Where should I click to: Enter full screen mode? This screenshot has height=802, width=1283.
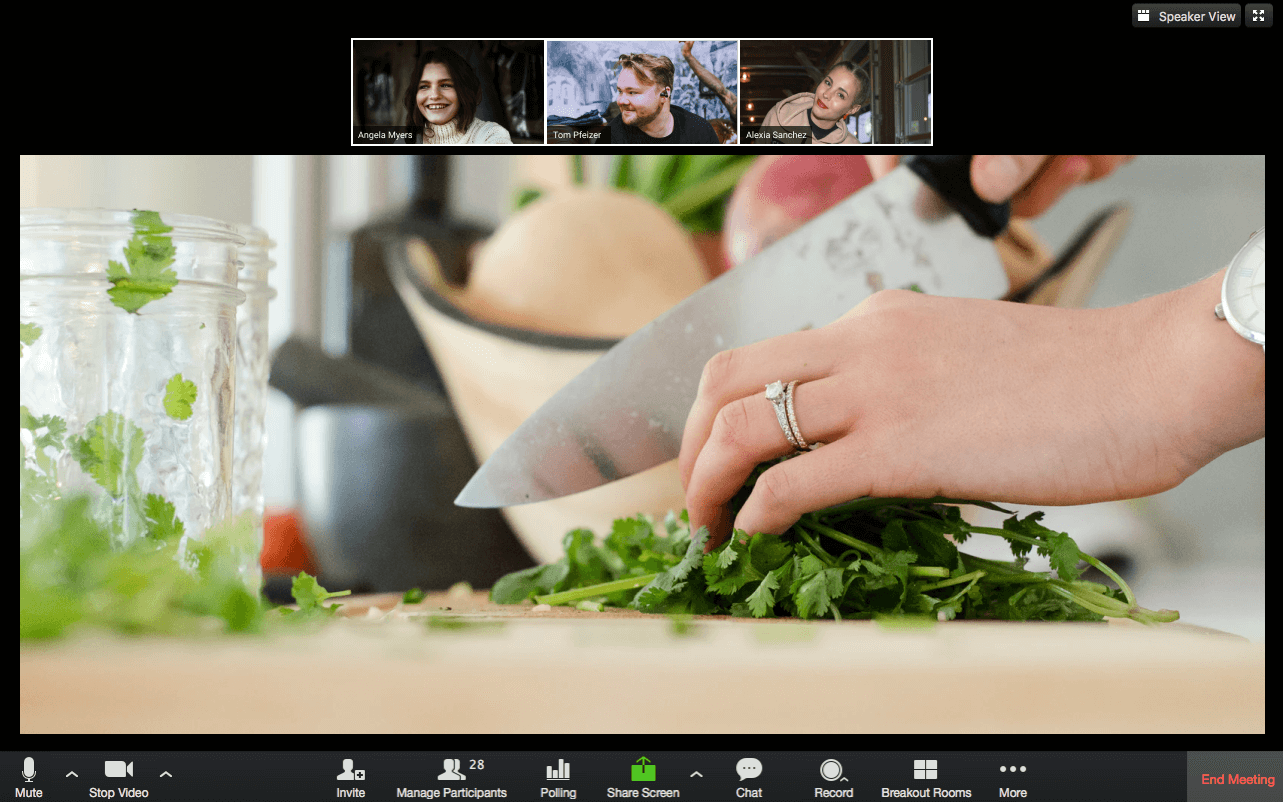click(1257, 16)
